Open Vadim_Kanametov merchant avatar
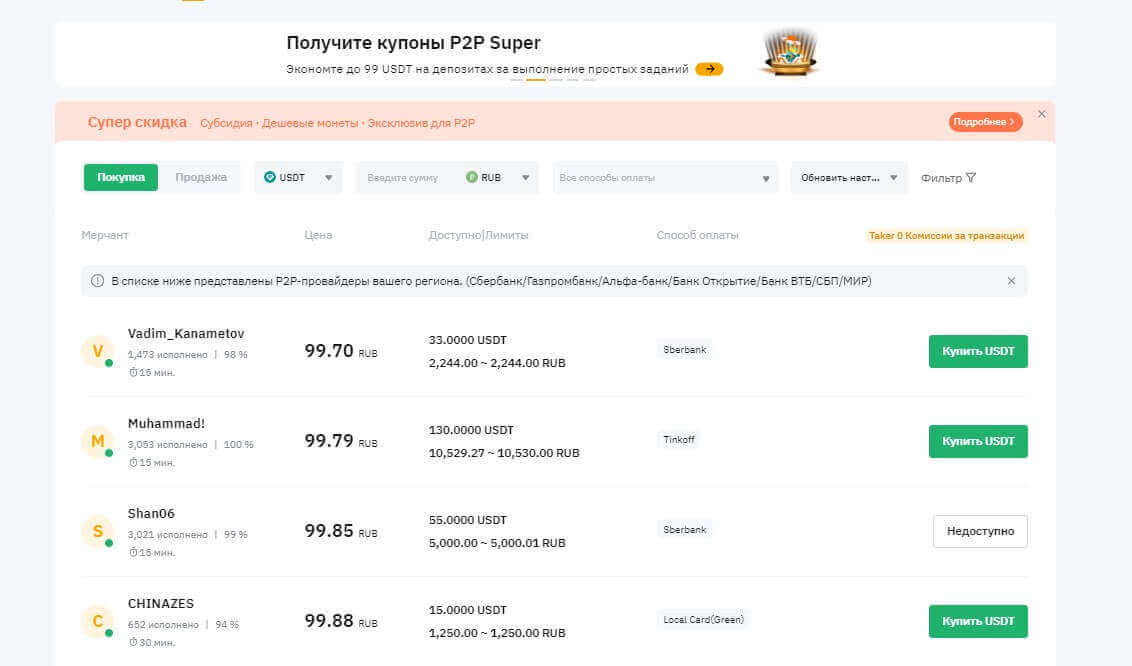The height and width of the screenshot is (666, 1132). coord(97,351)
